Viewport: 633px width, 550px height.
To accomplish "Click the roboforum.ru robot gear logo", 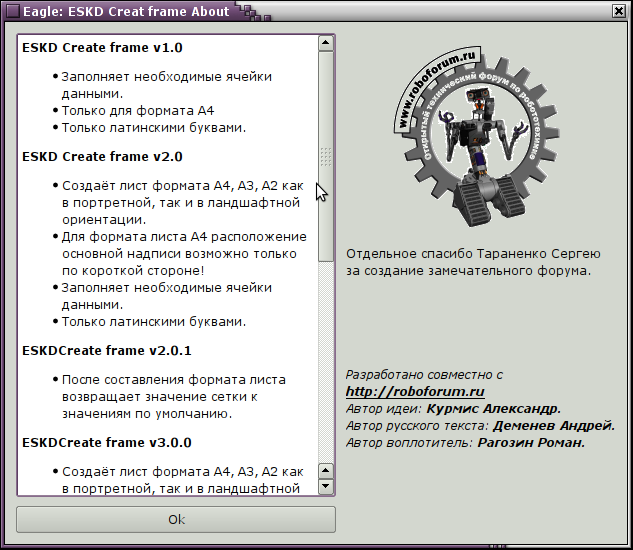I will (476, 135).
